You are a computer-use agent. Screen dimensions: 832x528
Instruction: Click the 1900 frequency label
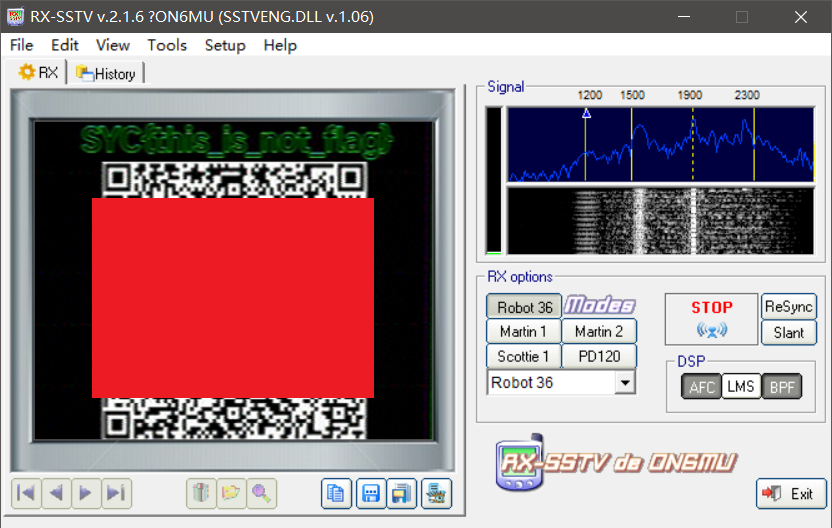tap(689, 95)
